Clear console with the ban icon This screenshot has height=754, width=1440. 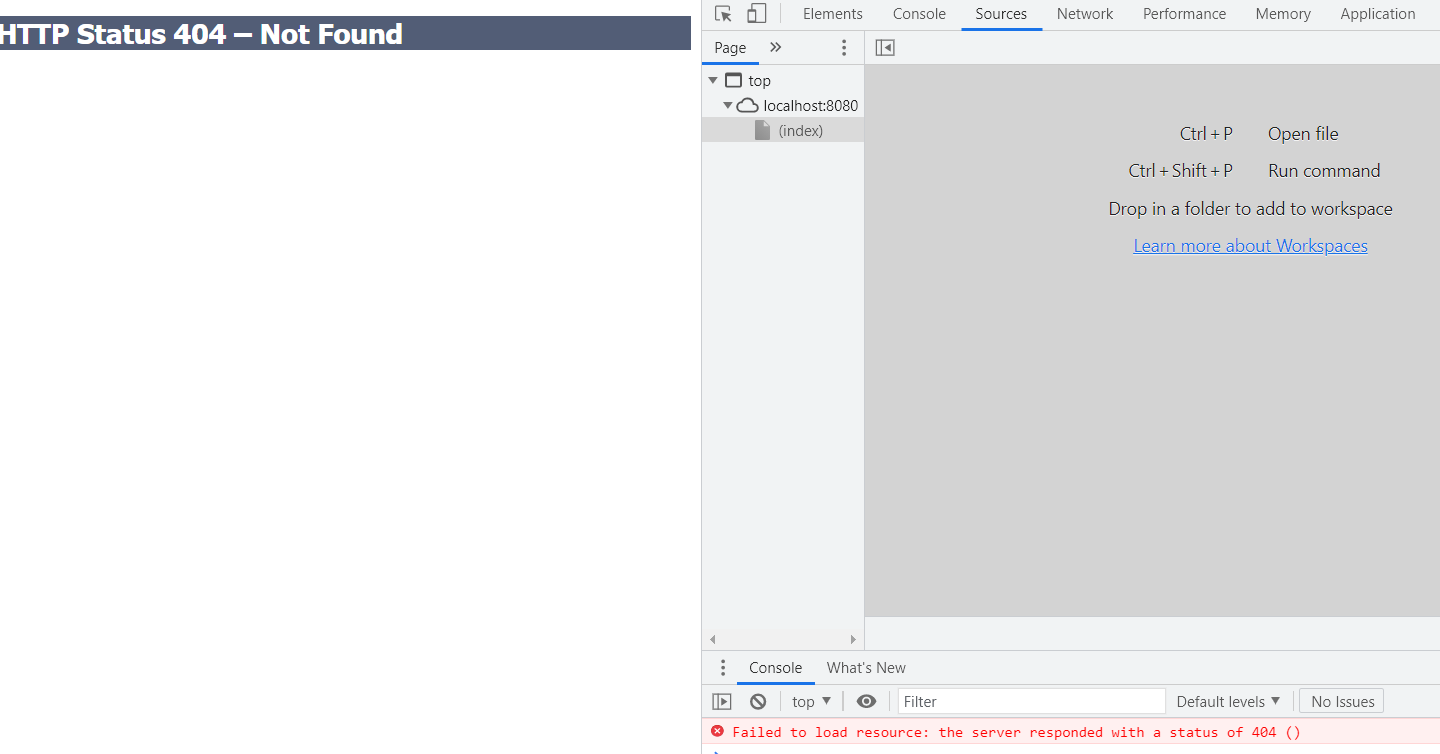pyautogui.click(x=758, y=702)
